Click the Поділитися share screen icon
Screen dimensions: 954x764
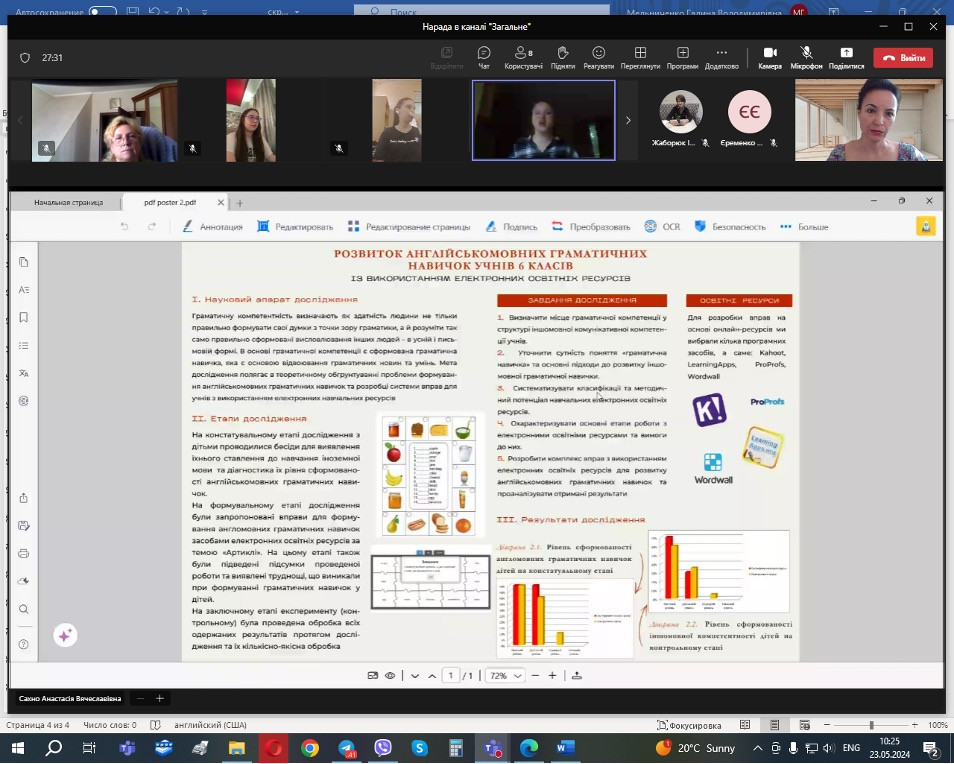pos(846,56)
